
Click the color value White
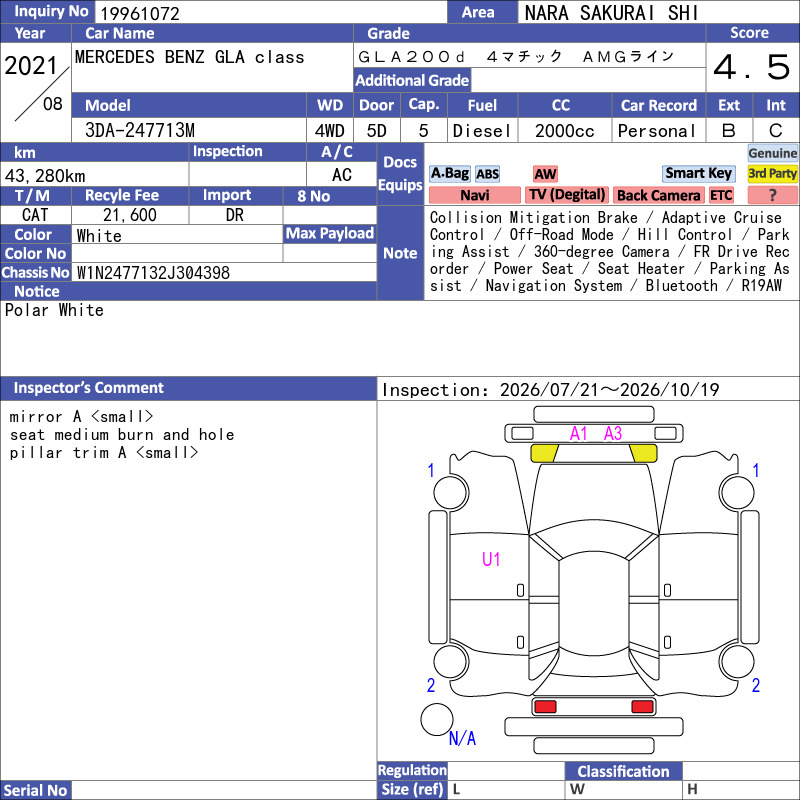(99, 236)
